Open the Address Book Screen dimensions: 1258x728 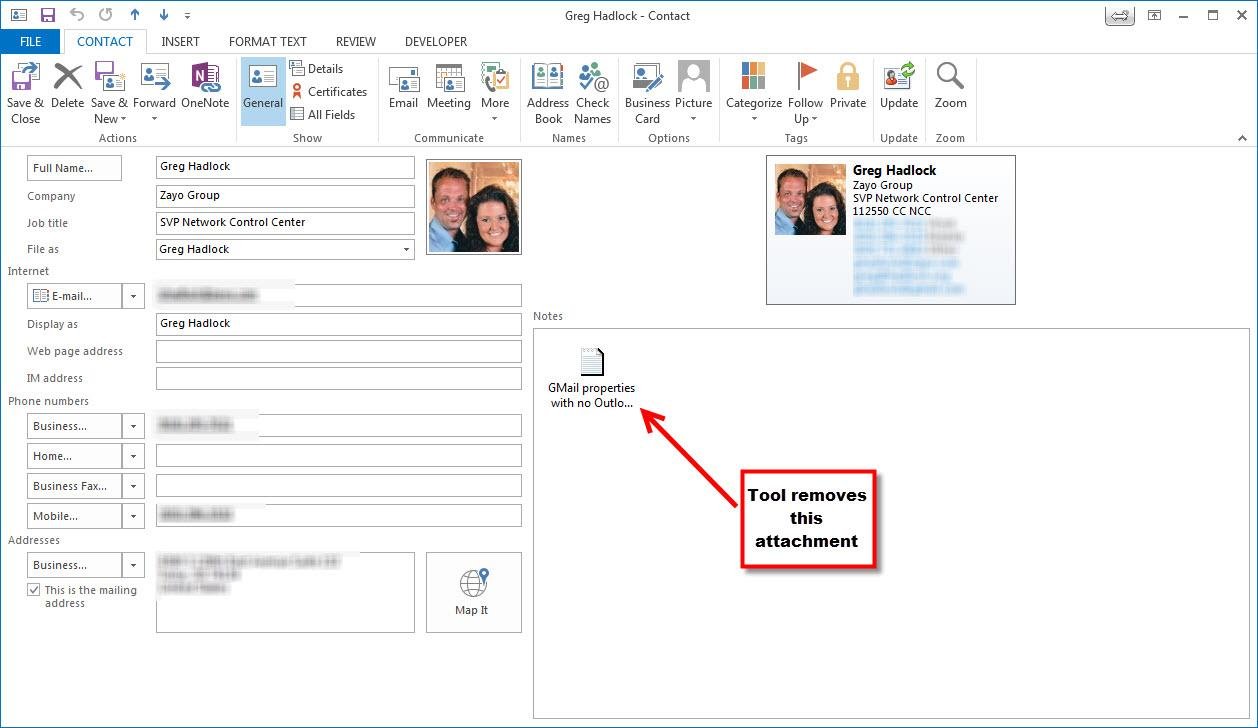pos(548,93)
